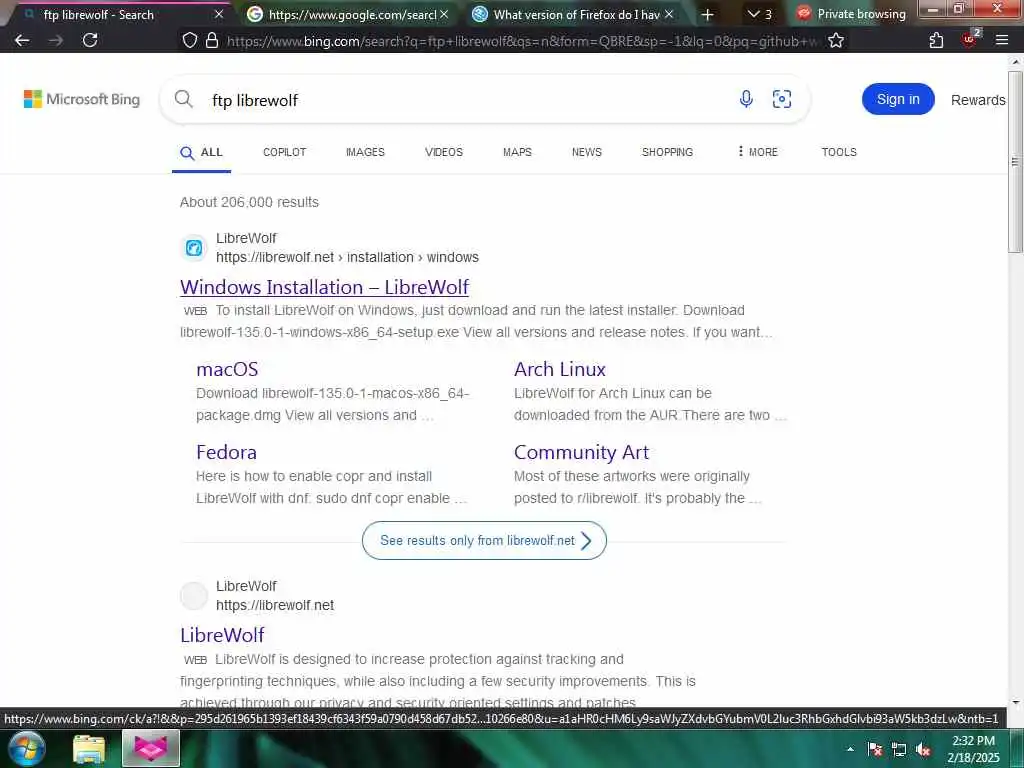
Task: Click the site security padlock icon
Action: coord(212,40)
